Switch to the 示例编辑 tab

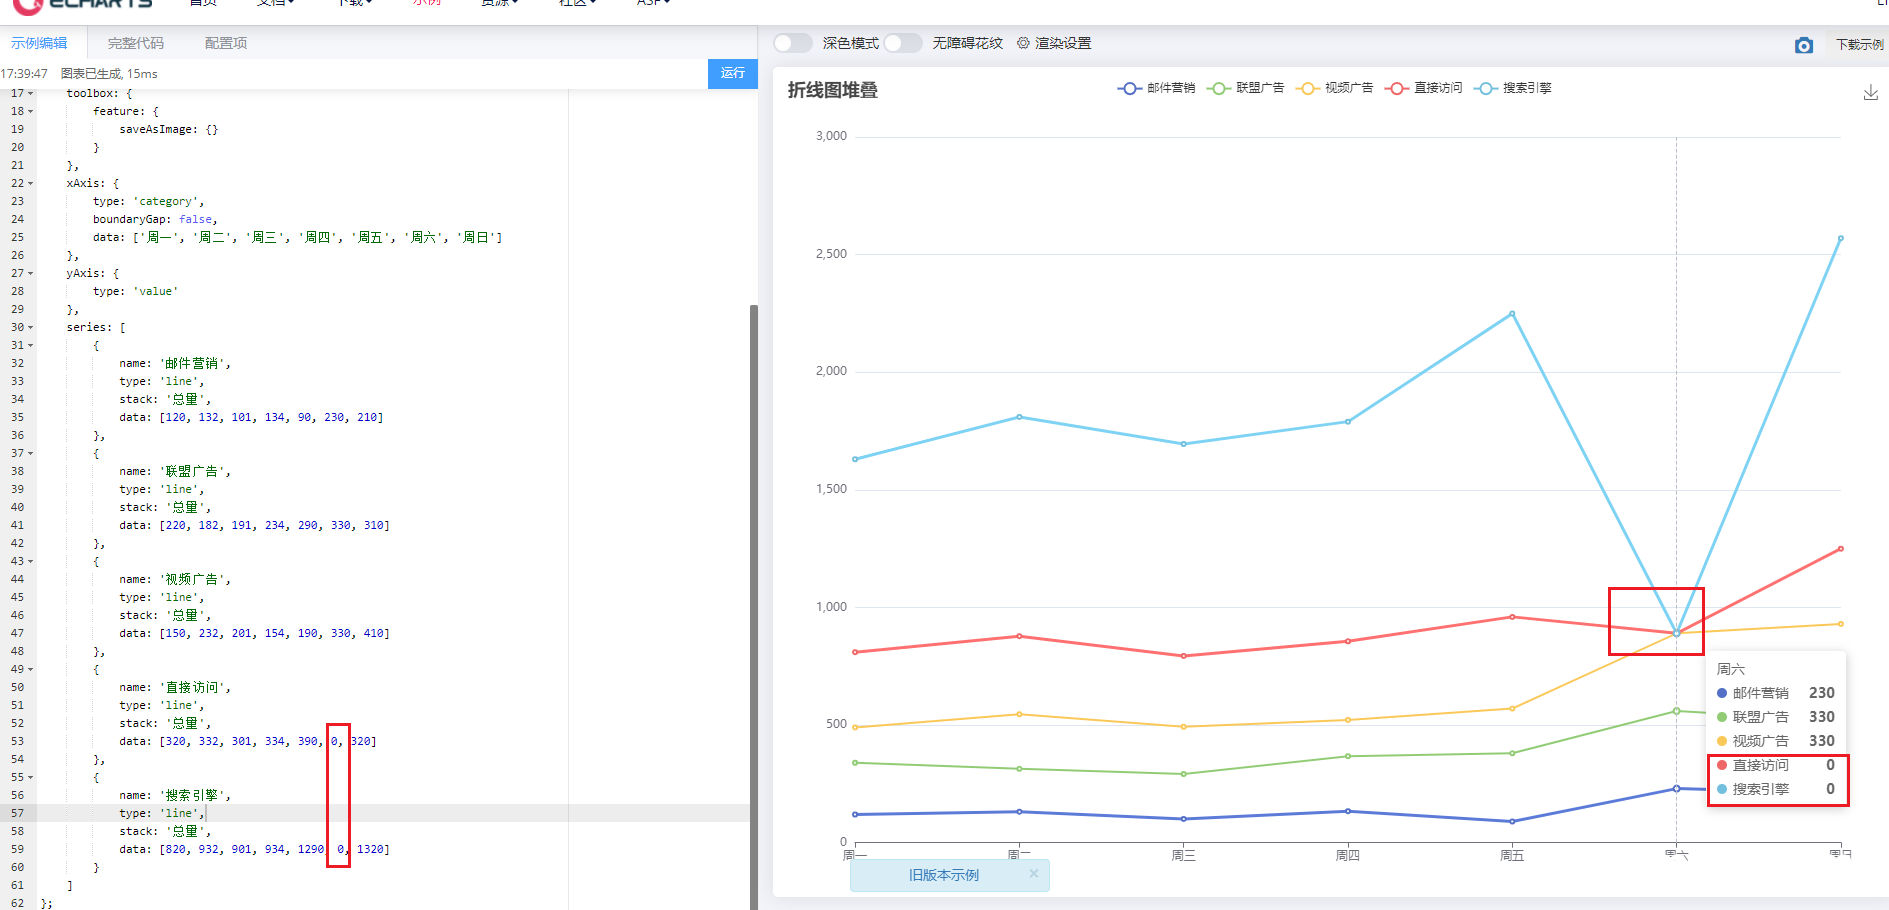[x=39, y=43]
